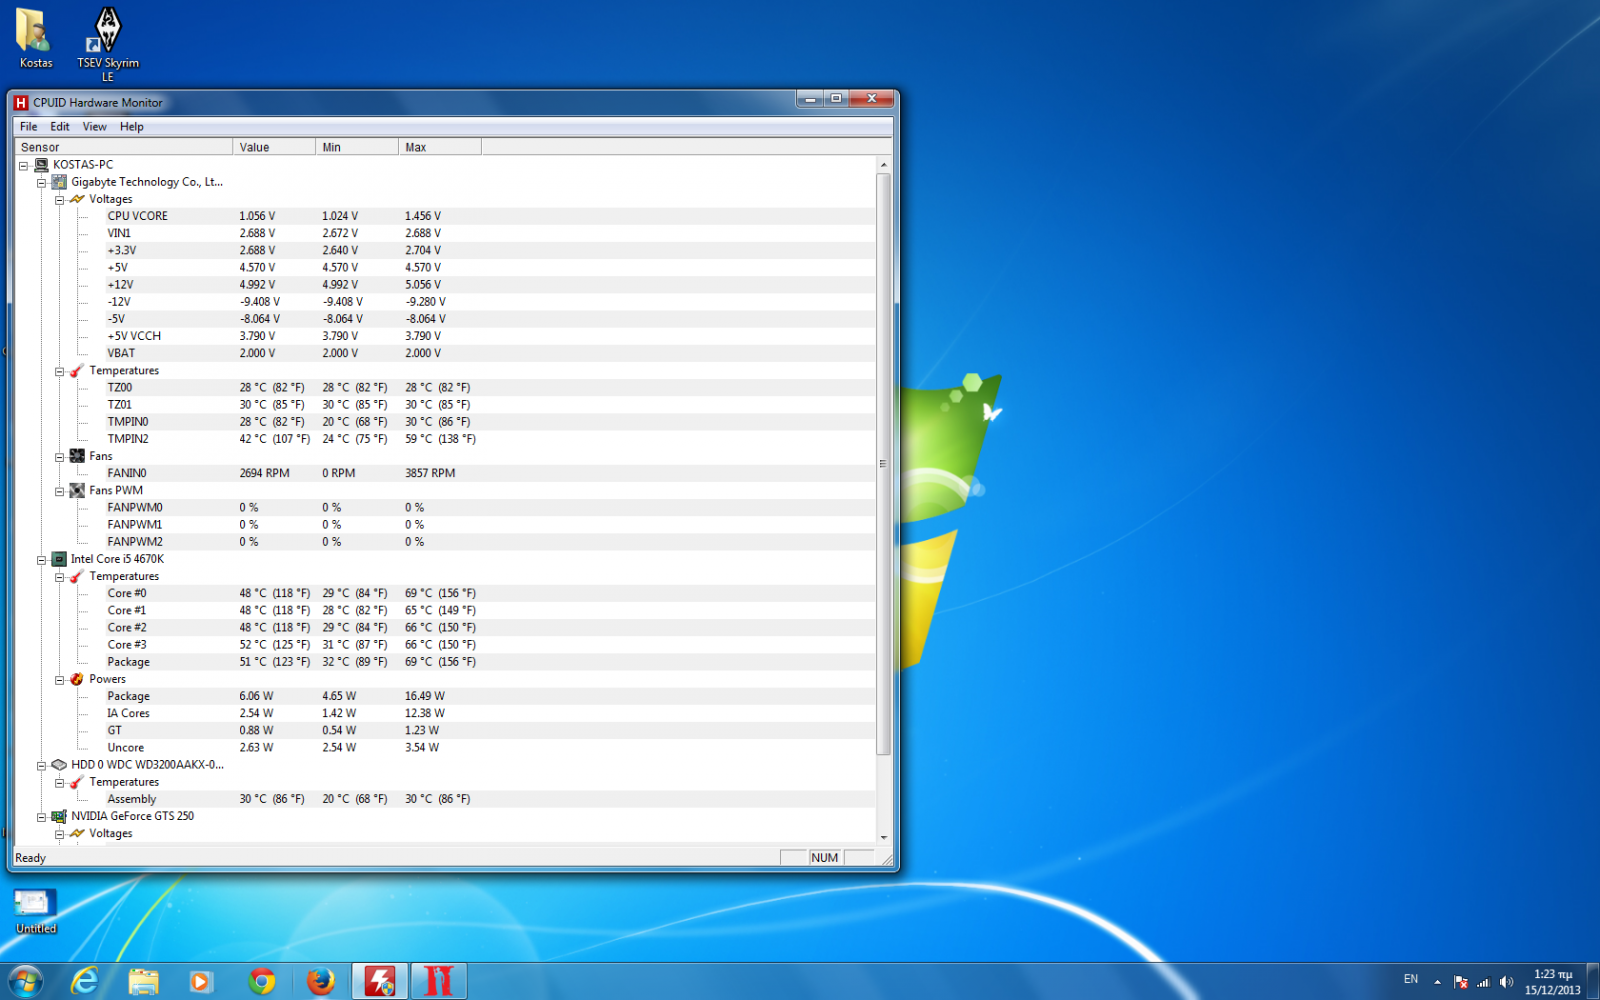Click the Powers flame icon
This screenshot has width=1600, height=1000.
pyautogui.click(x=77, y=679)
